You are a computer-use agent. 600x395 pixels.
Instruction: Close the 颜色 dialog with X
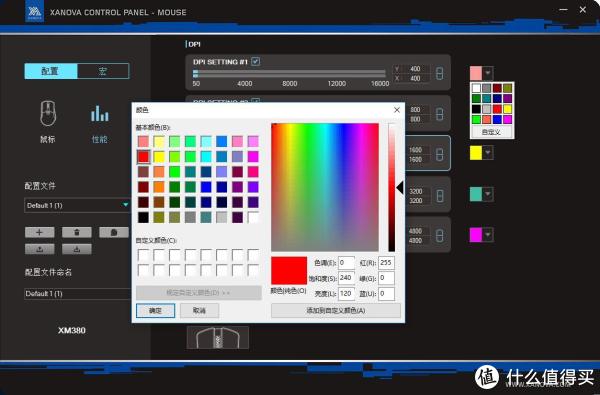(x=397, y=110)
